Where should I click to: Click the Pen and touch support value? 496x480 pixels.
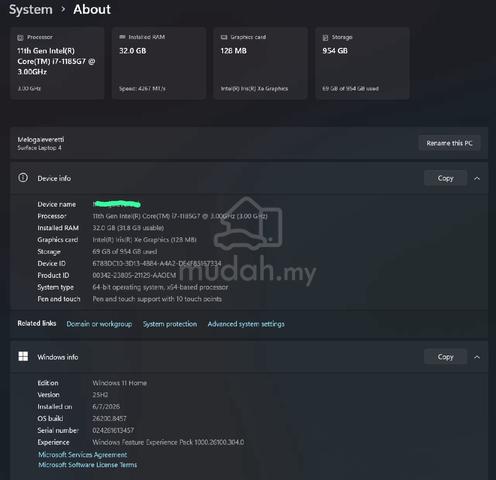tap(157, 299)
